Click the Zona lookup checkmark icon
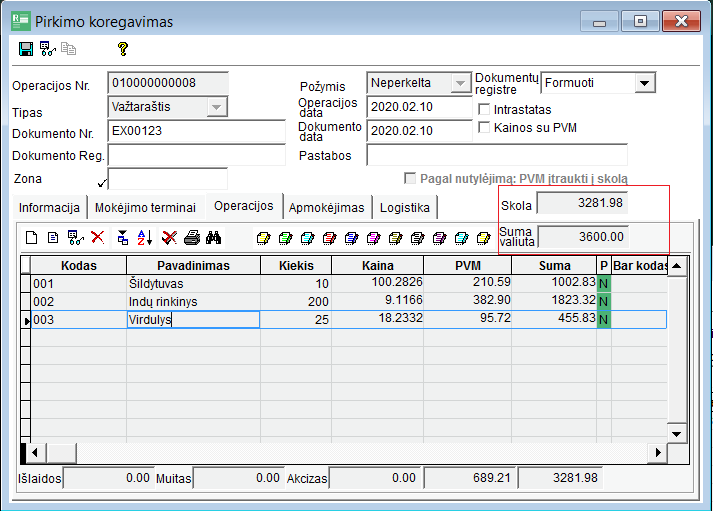 pos(102,183)
